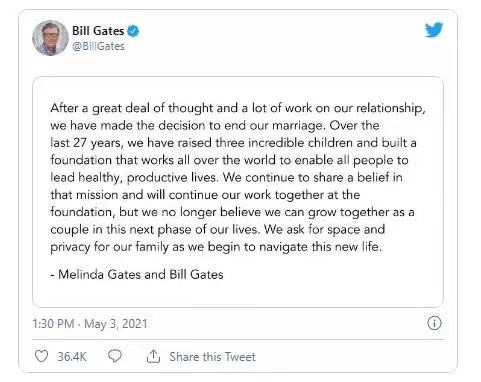Viewport: 481px width, 382px height.
Task: Click the 'privacy for our family' line
Action: [x=216, y=247]
